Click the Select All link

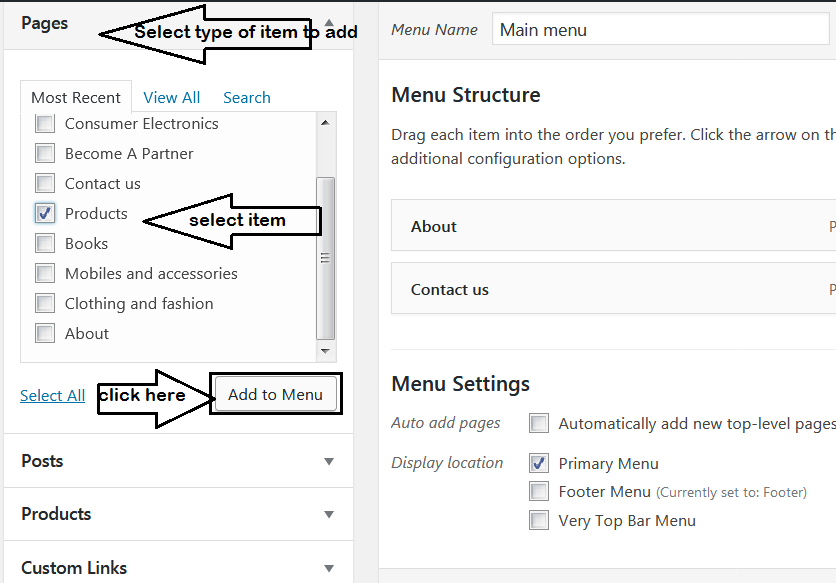click(52, 395)
